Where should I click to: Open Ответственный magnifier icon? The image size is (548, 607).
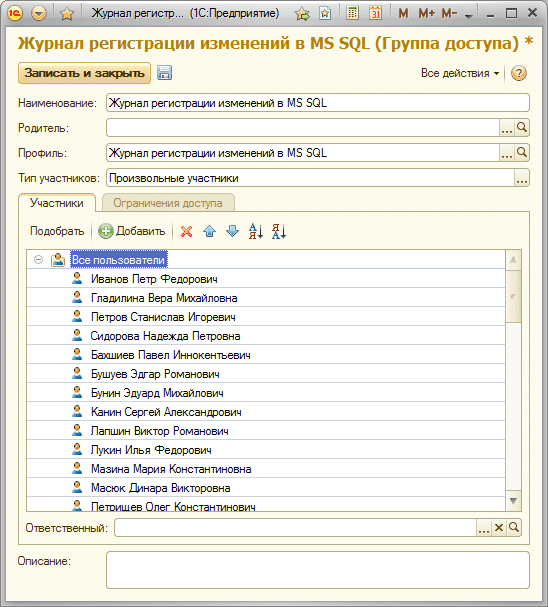pos(514,528)
